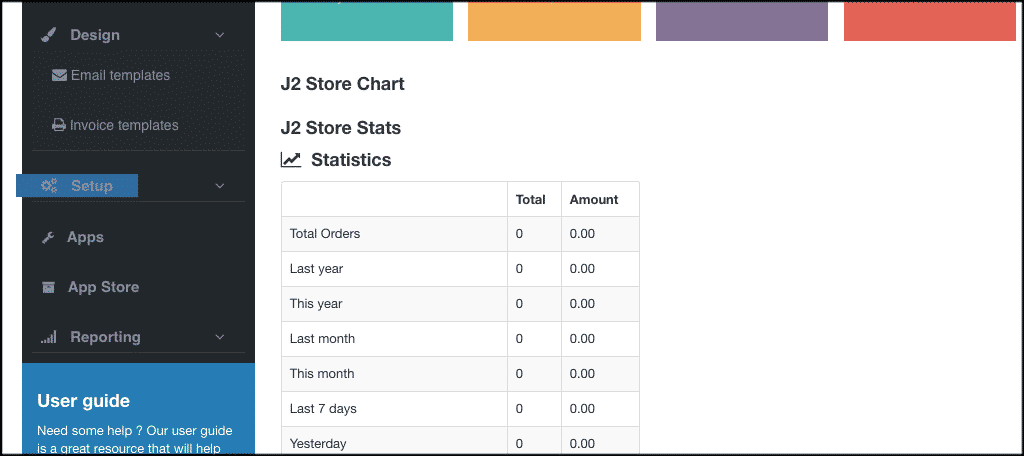Select the Yesterday row label
Viewport: 1024px width, 456px height.
[318, 444]
